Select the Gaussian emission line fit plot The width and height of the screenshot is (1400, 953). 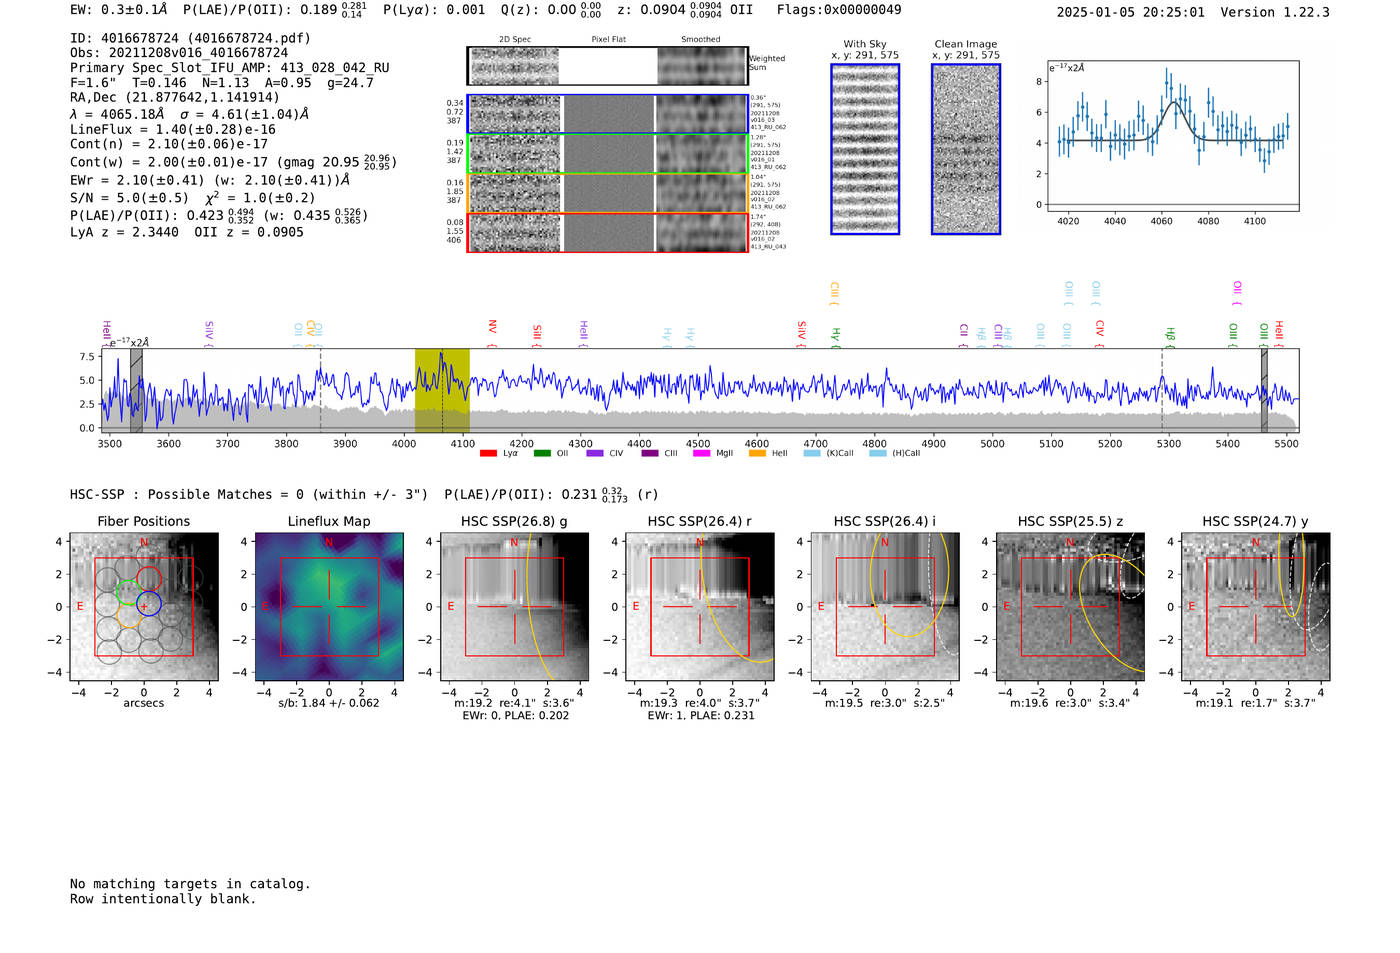coord(1172,136)
